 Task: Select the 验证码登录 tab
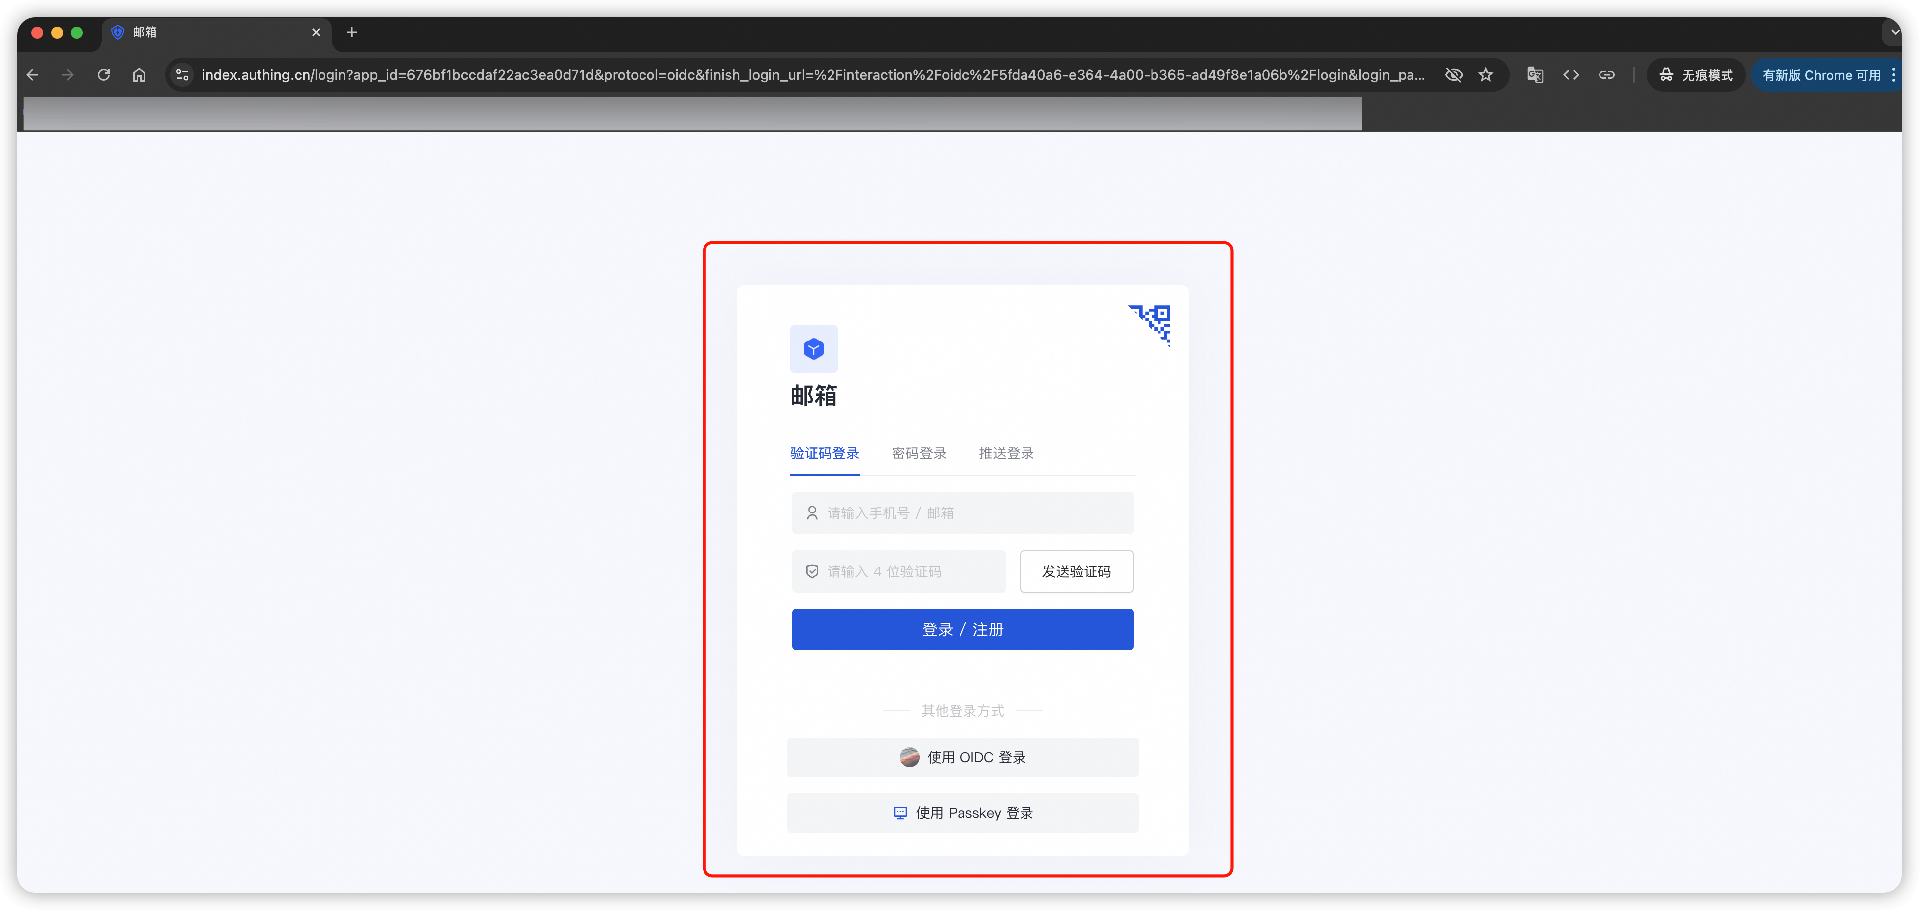[x=825, y=453]
